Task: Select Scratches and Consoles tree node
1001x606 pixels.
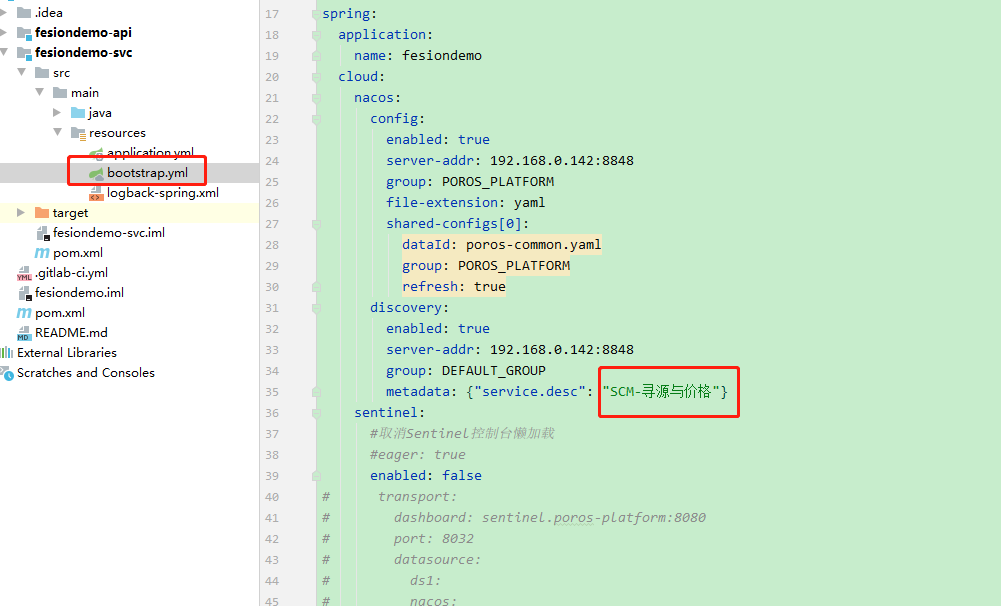Action: point(86,373)
